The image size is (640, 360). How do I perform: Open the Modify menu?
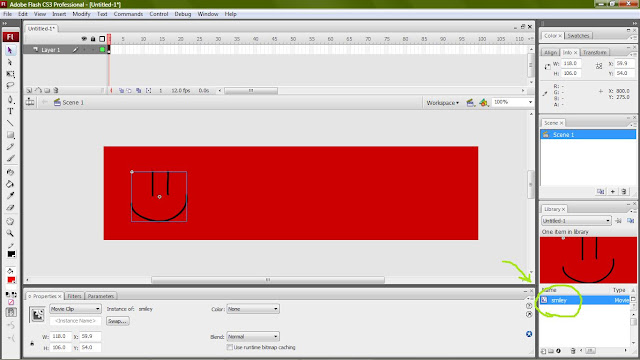(81, 14)
